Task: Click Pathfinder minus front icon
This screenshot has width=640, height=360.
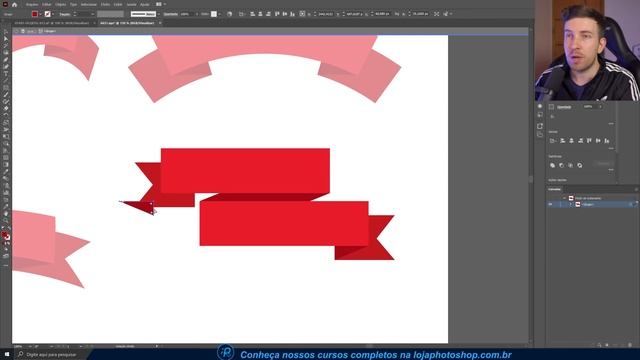Action: click(x=562, y=165)
